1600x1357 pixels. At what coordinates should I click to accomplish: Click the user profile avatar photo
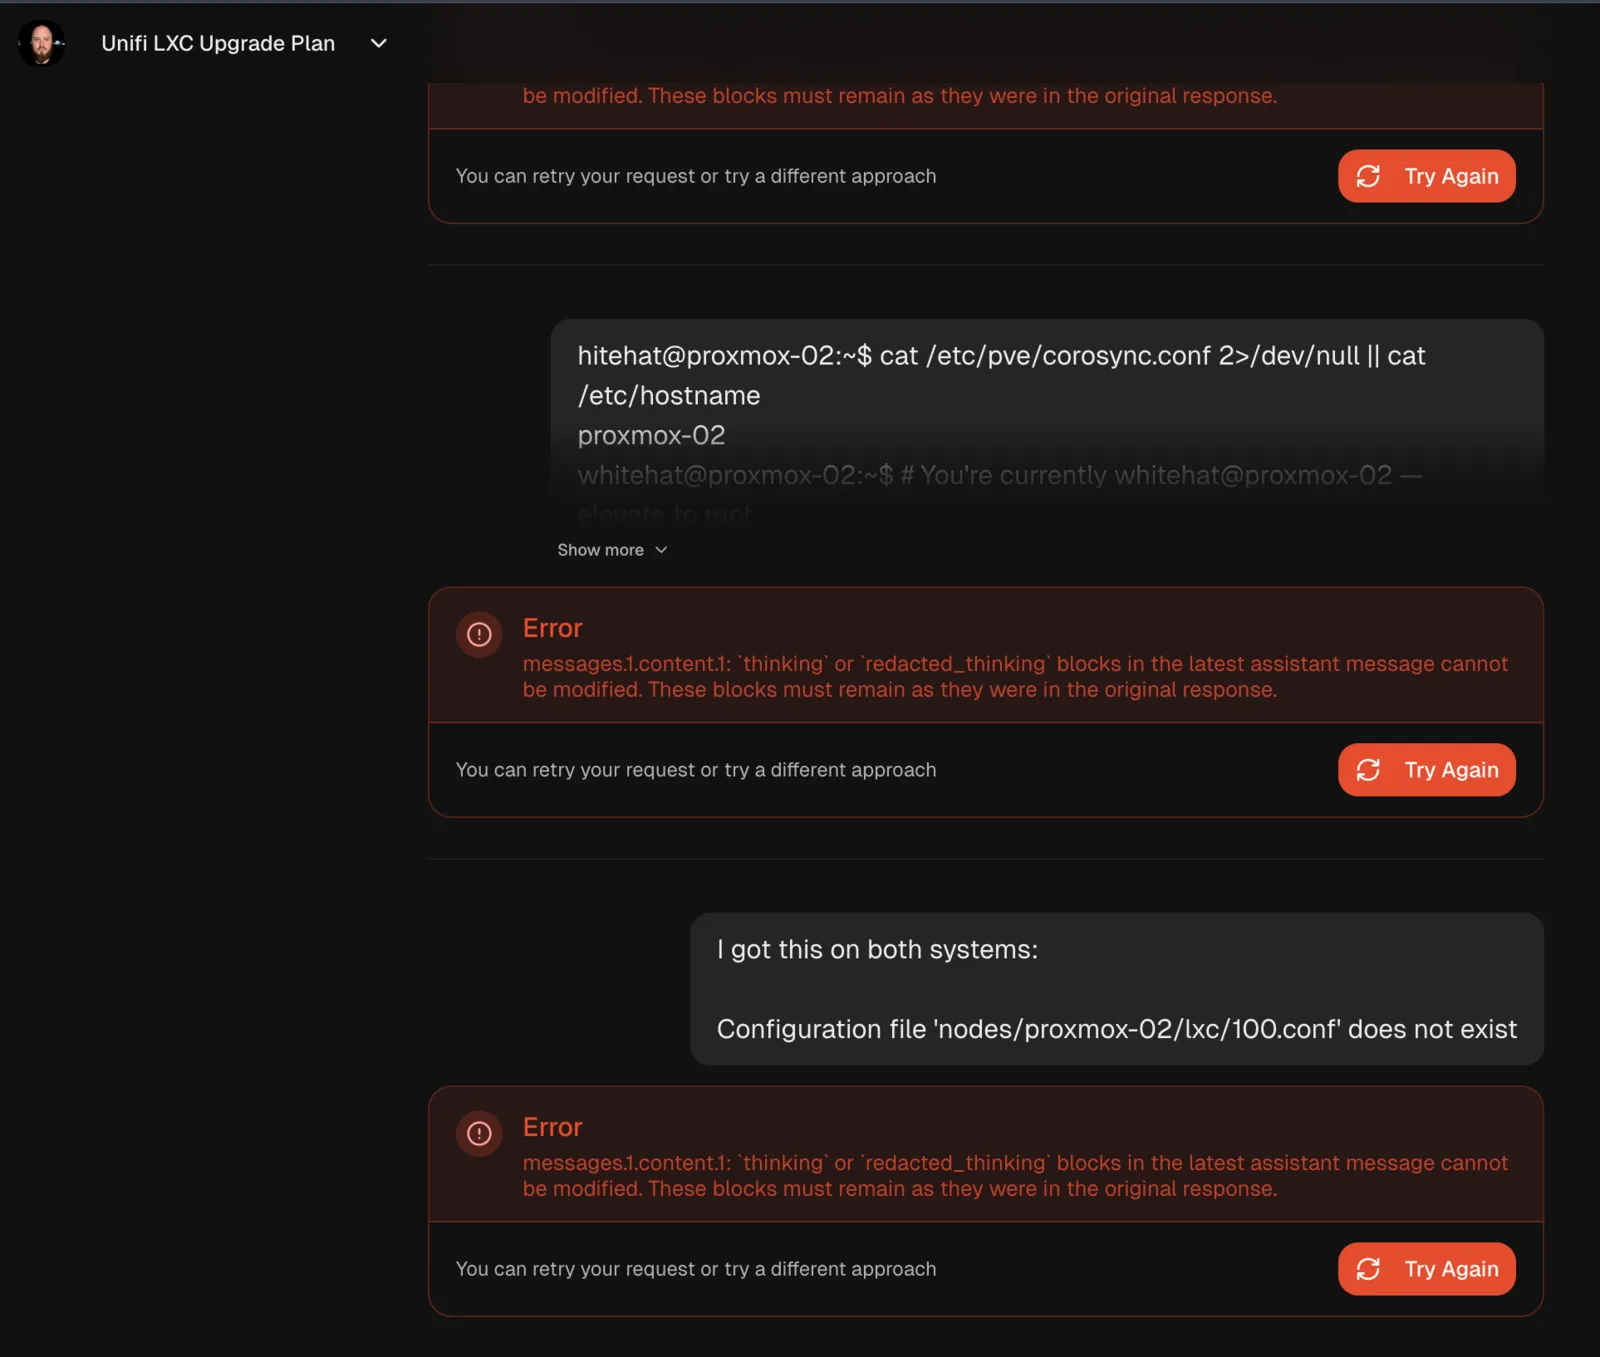[41, 43]
